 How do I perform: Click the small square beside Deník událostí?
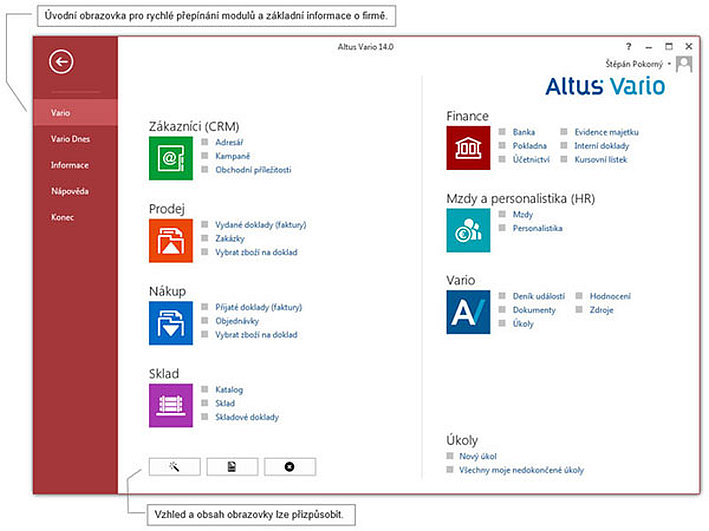502,296
